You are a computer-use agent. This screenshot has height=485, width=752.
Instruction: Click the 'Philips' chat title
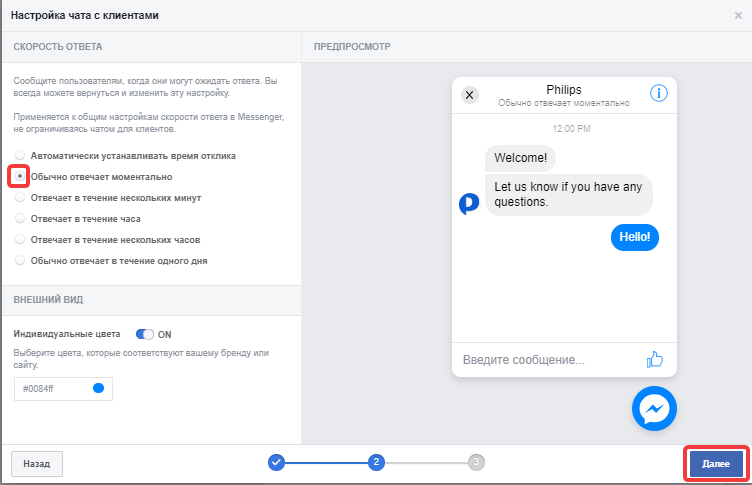(564, 90)
